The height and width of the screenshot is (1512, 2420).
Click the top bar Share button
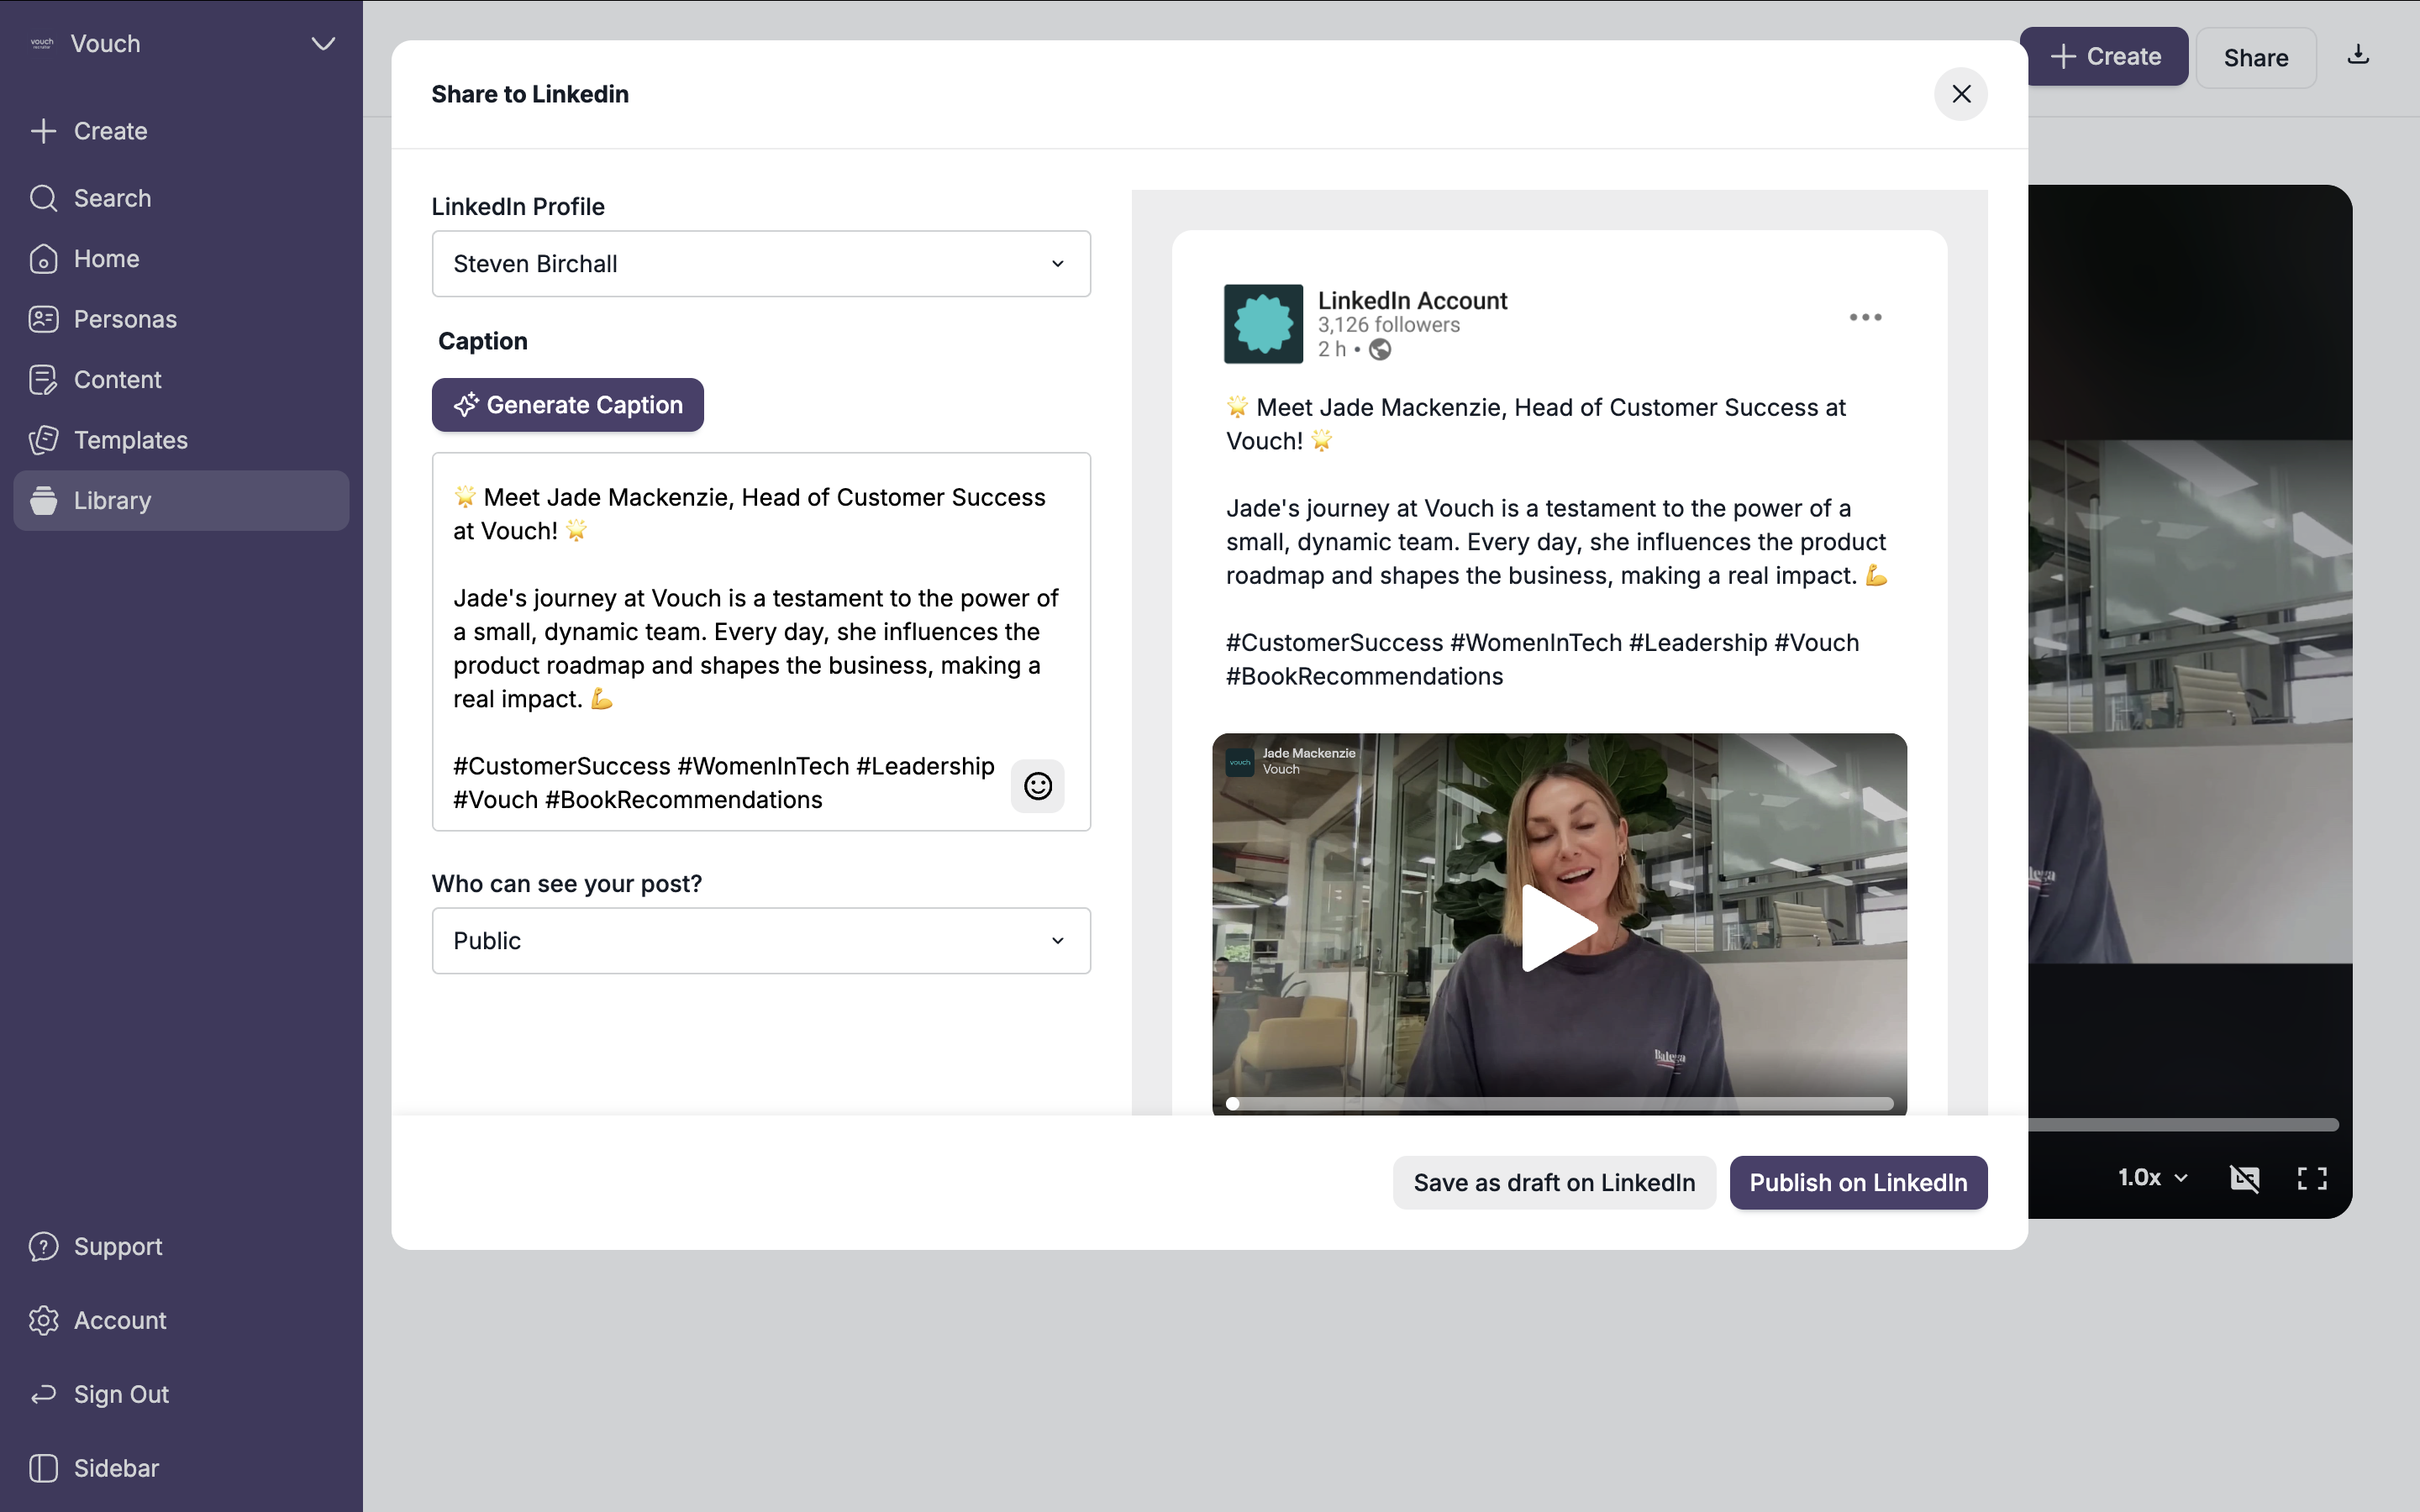click(x=2255, y=58)
